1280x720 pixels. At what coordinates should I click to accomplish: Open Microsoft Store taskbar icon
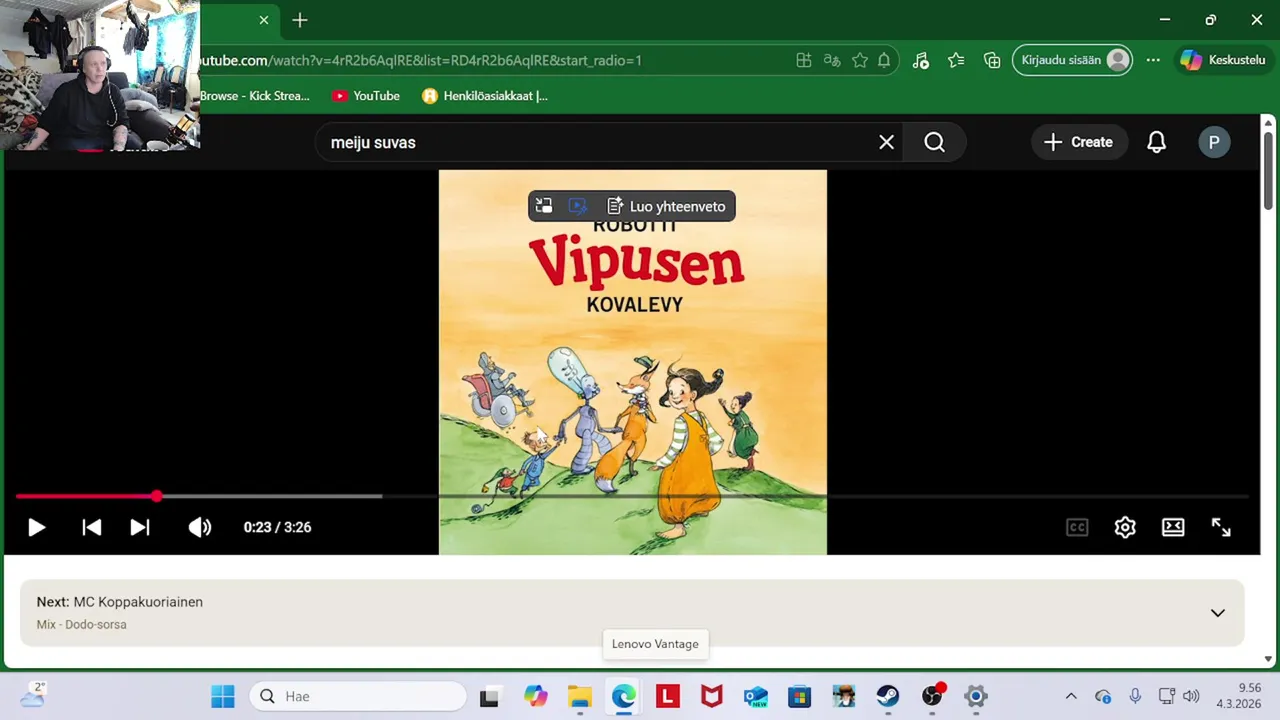(800, 696)
